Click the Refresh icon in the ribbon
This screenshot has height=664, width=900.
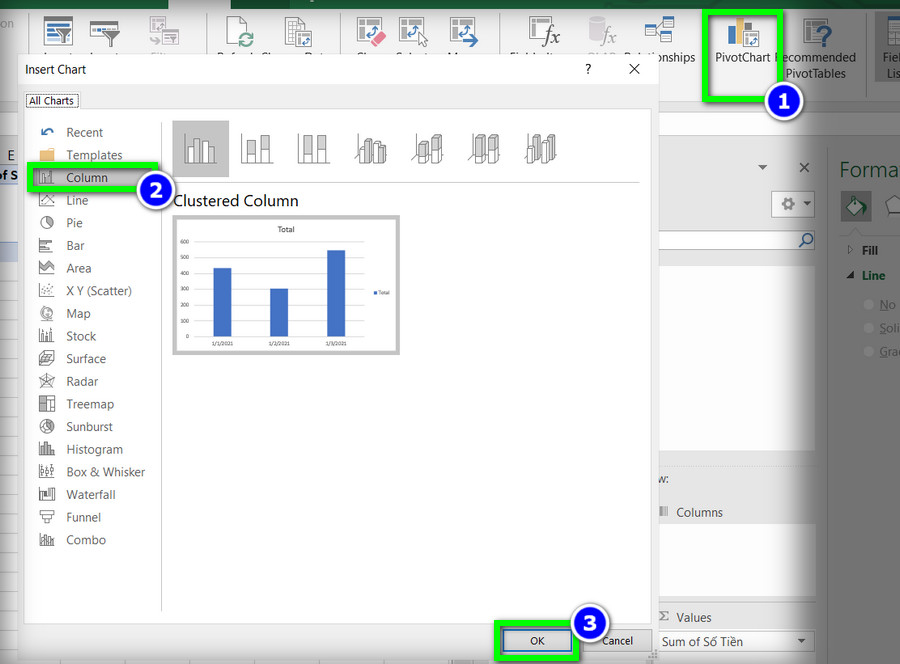pyautogui.click(x=239, y=32)
